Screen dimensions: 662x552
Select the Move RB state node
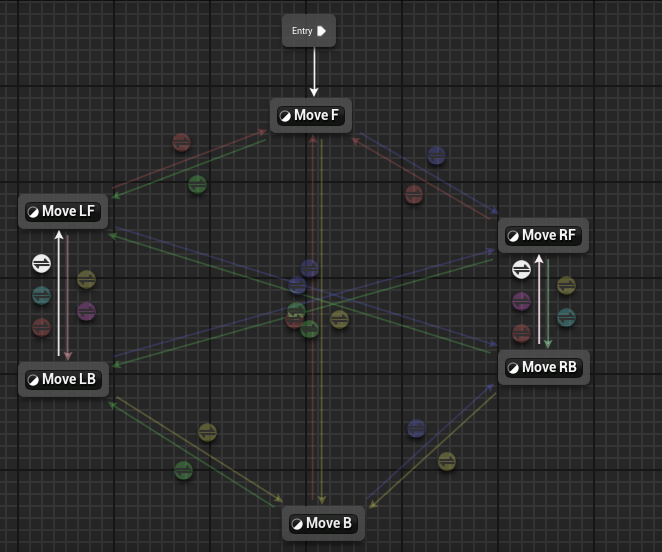click(544, 367)
